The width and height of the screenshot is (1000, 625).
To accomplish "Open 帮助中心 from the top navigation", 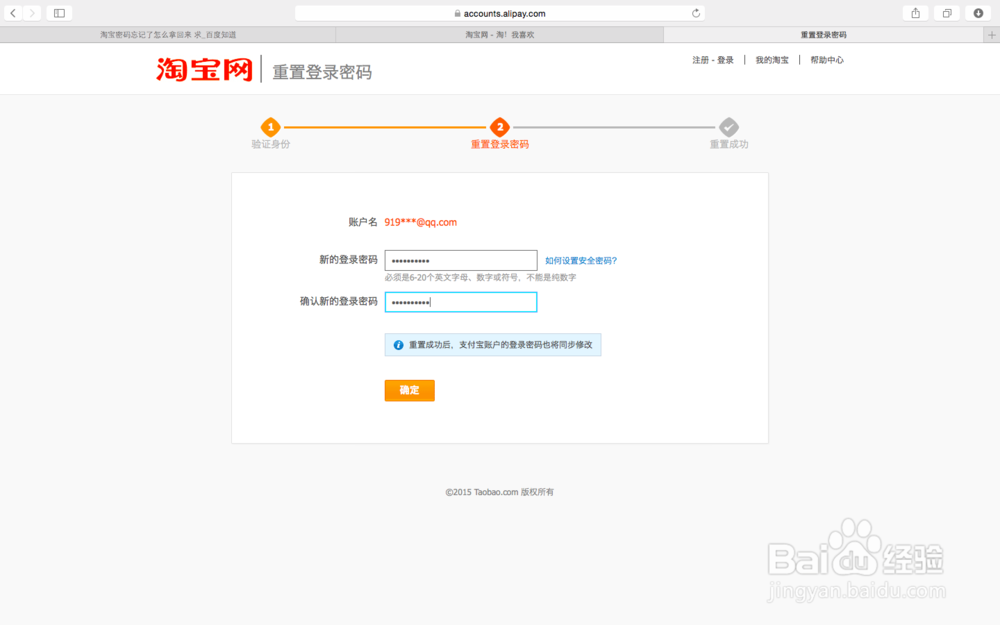I will 826,59.
